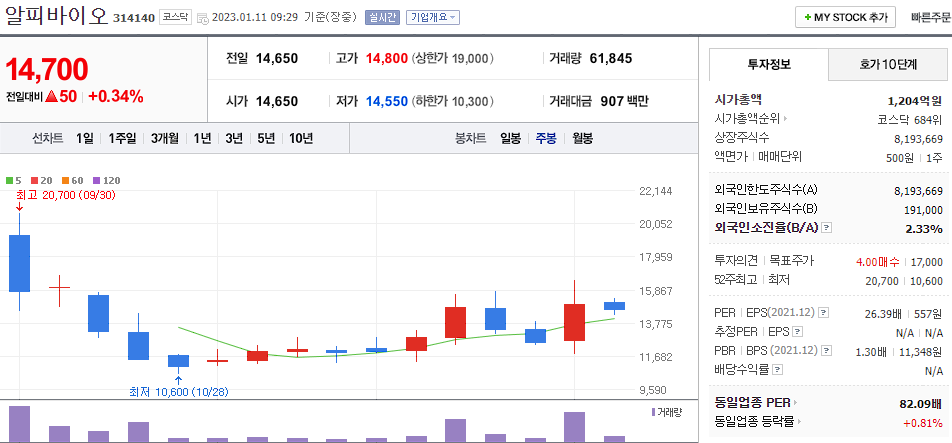Click the +0.81% sector change value
This screenshot has height=443, width=952.
pyautogui.click(x=923, y=422)
